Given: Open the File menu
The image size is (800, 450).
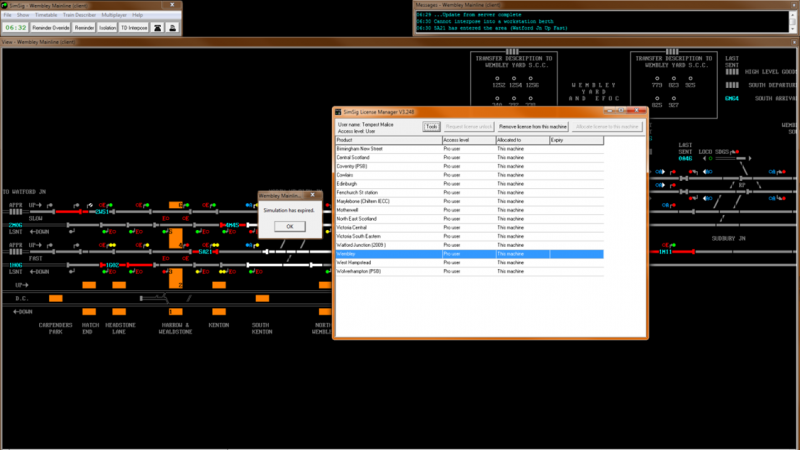Looking at the screenshot, I should coord(7,15).
